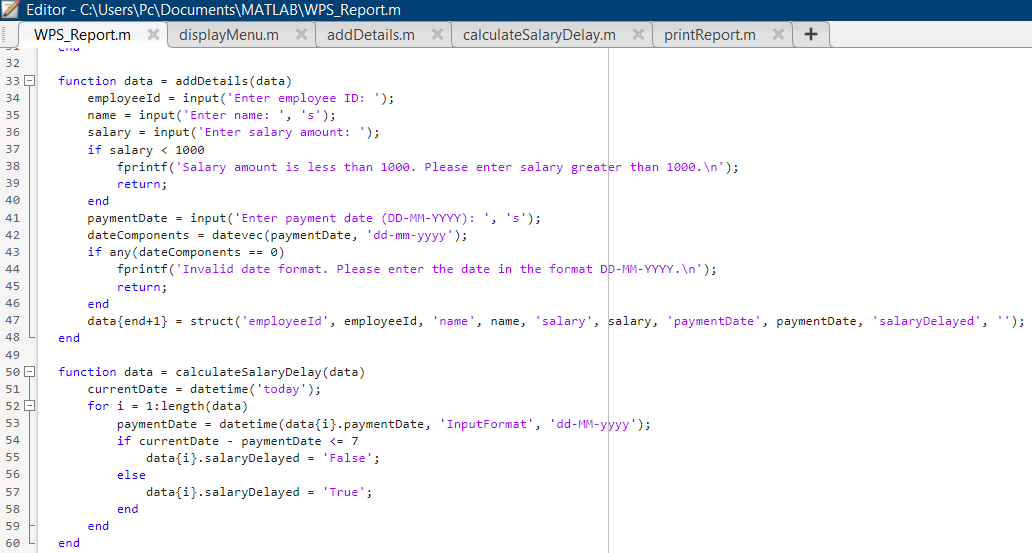This screenshot has width=1032, height=553.
Task: Click "currentDate = datetime('today');" line
Action: pyautogui.click(x=204, y=389)
